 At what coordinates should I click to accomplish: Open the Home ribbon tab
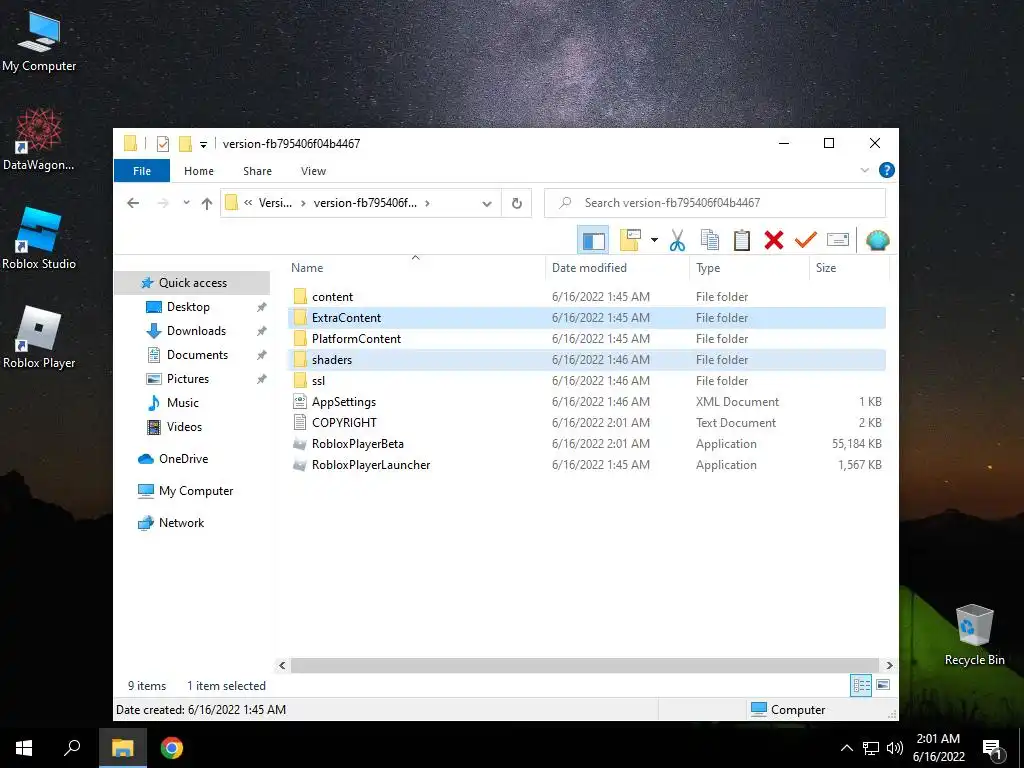click(199, 171)
